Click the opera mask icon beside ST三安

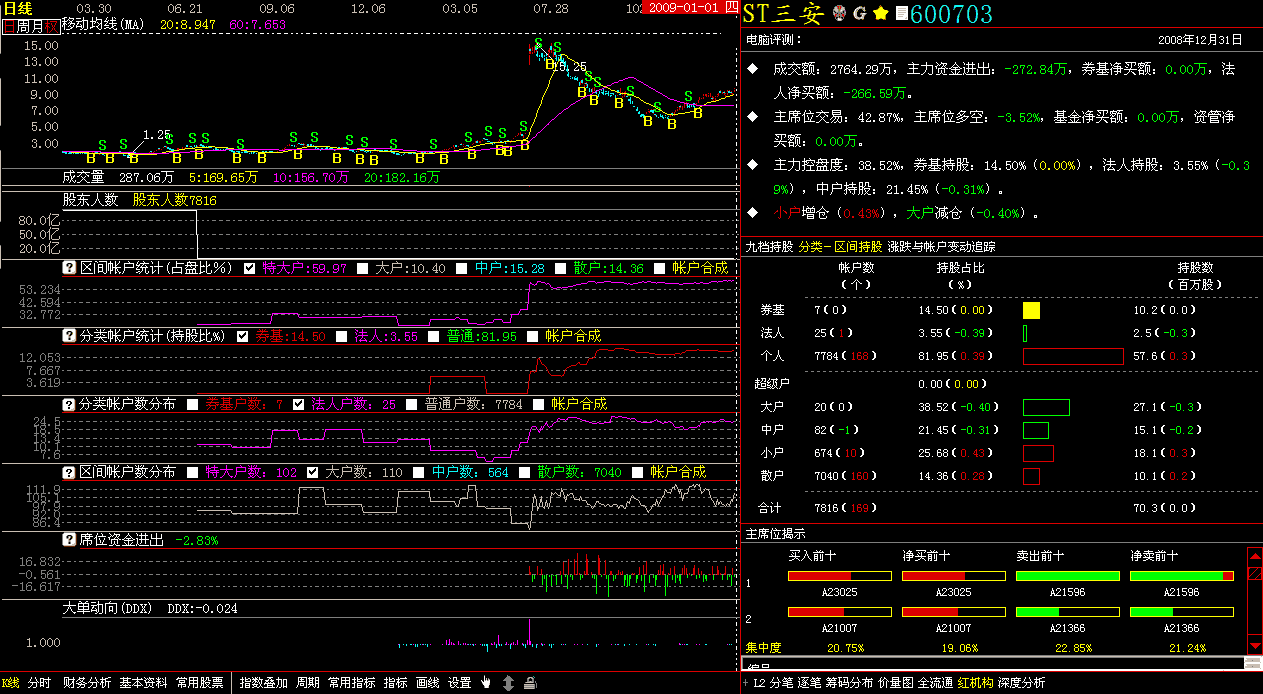(x=839, y=13)
